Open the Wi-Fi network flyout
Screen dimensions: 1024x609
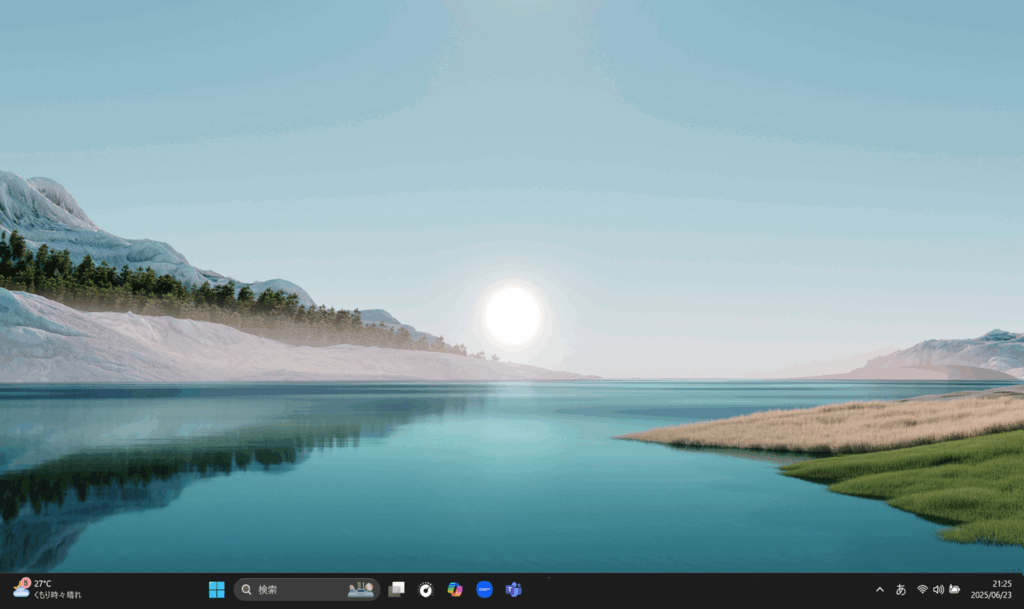pyautogui.click(x=922, y=589)
